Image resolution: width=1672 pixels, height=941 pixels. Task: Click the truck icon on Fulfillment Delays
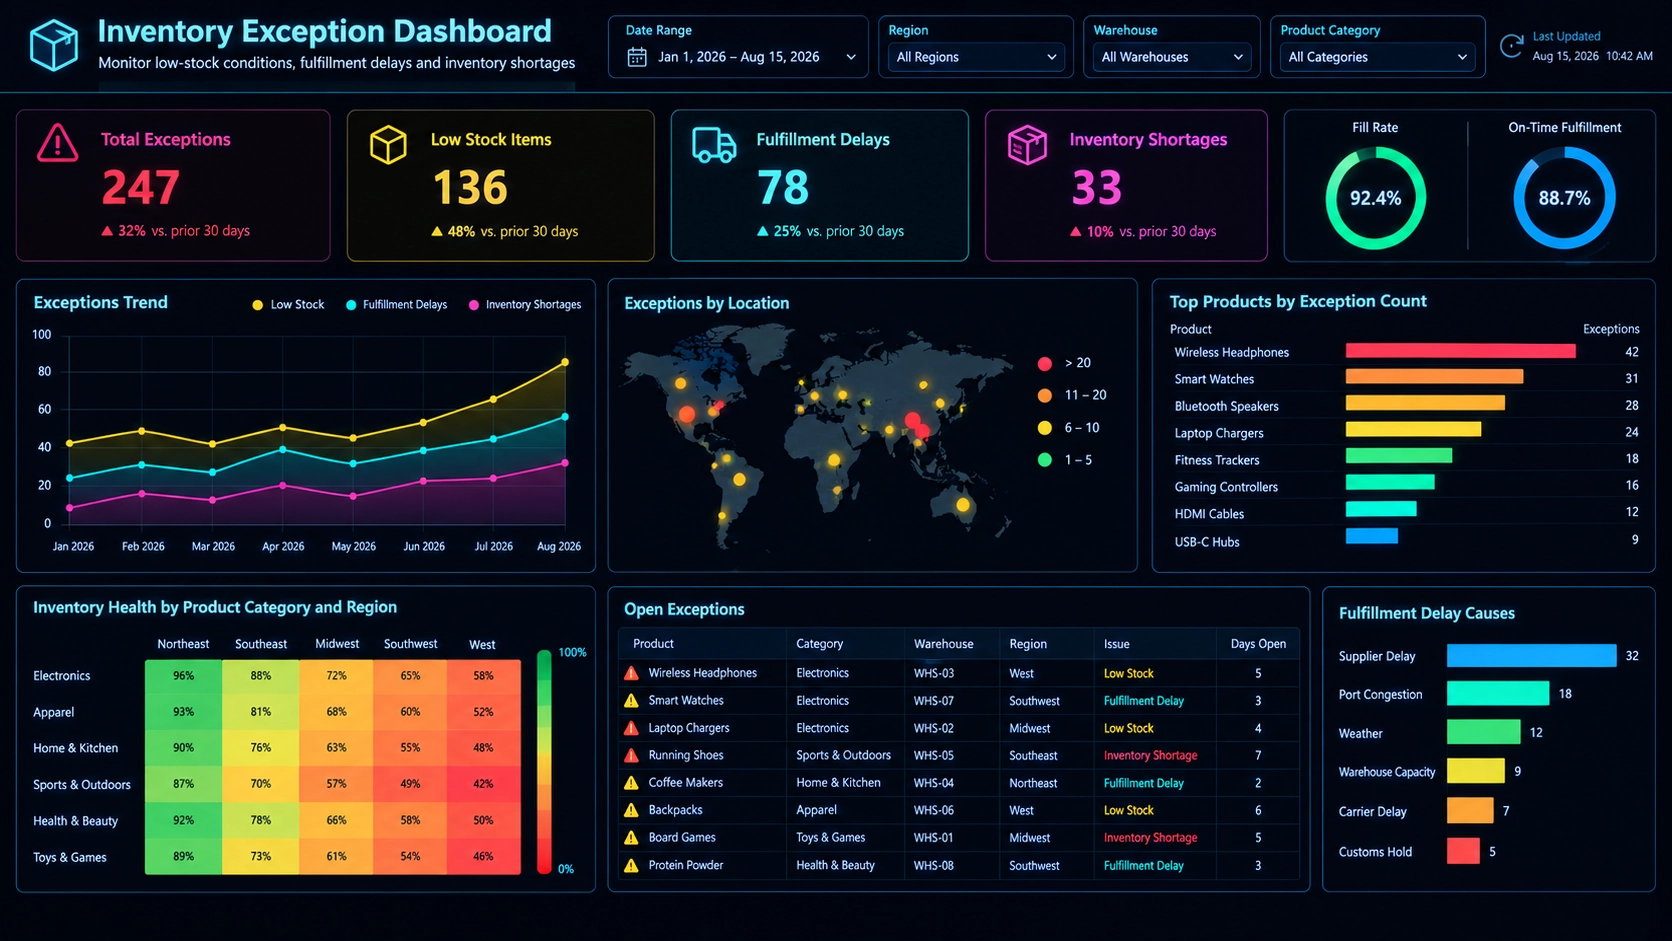click(714, 145)
